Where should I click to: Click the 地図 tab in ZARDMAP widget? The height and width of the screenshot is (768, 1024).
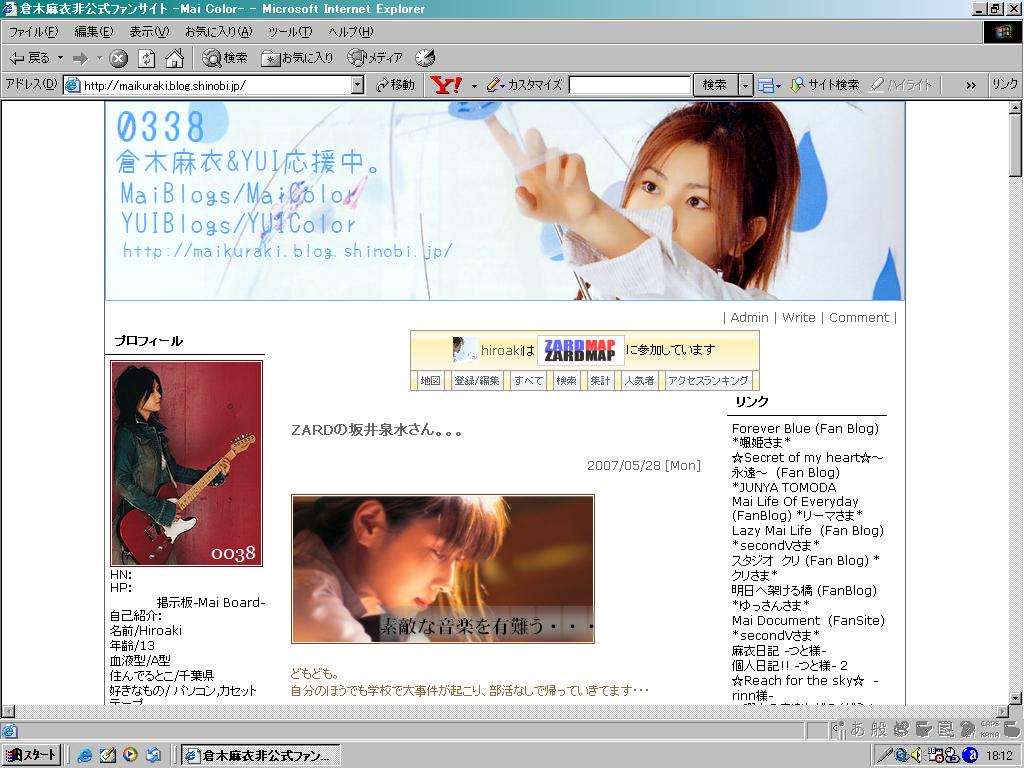(430, 381)
